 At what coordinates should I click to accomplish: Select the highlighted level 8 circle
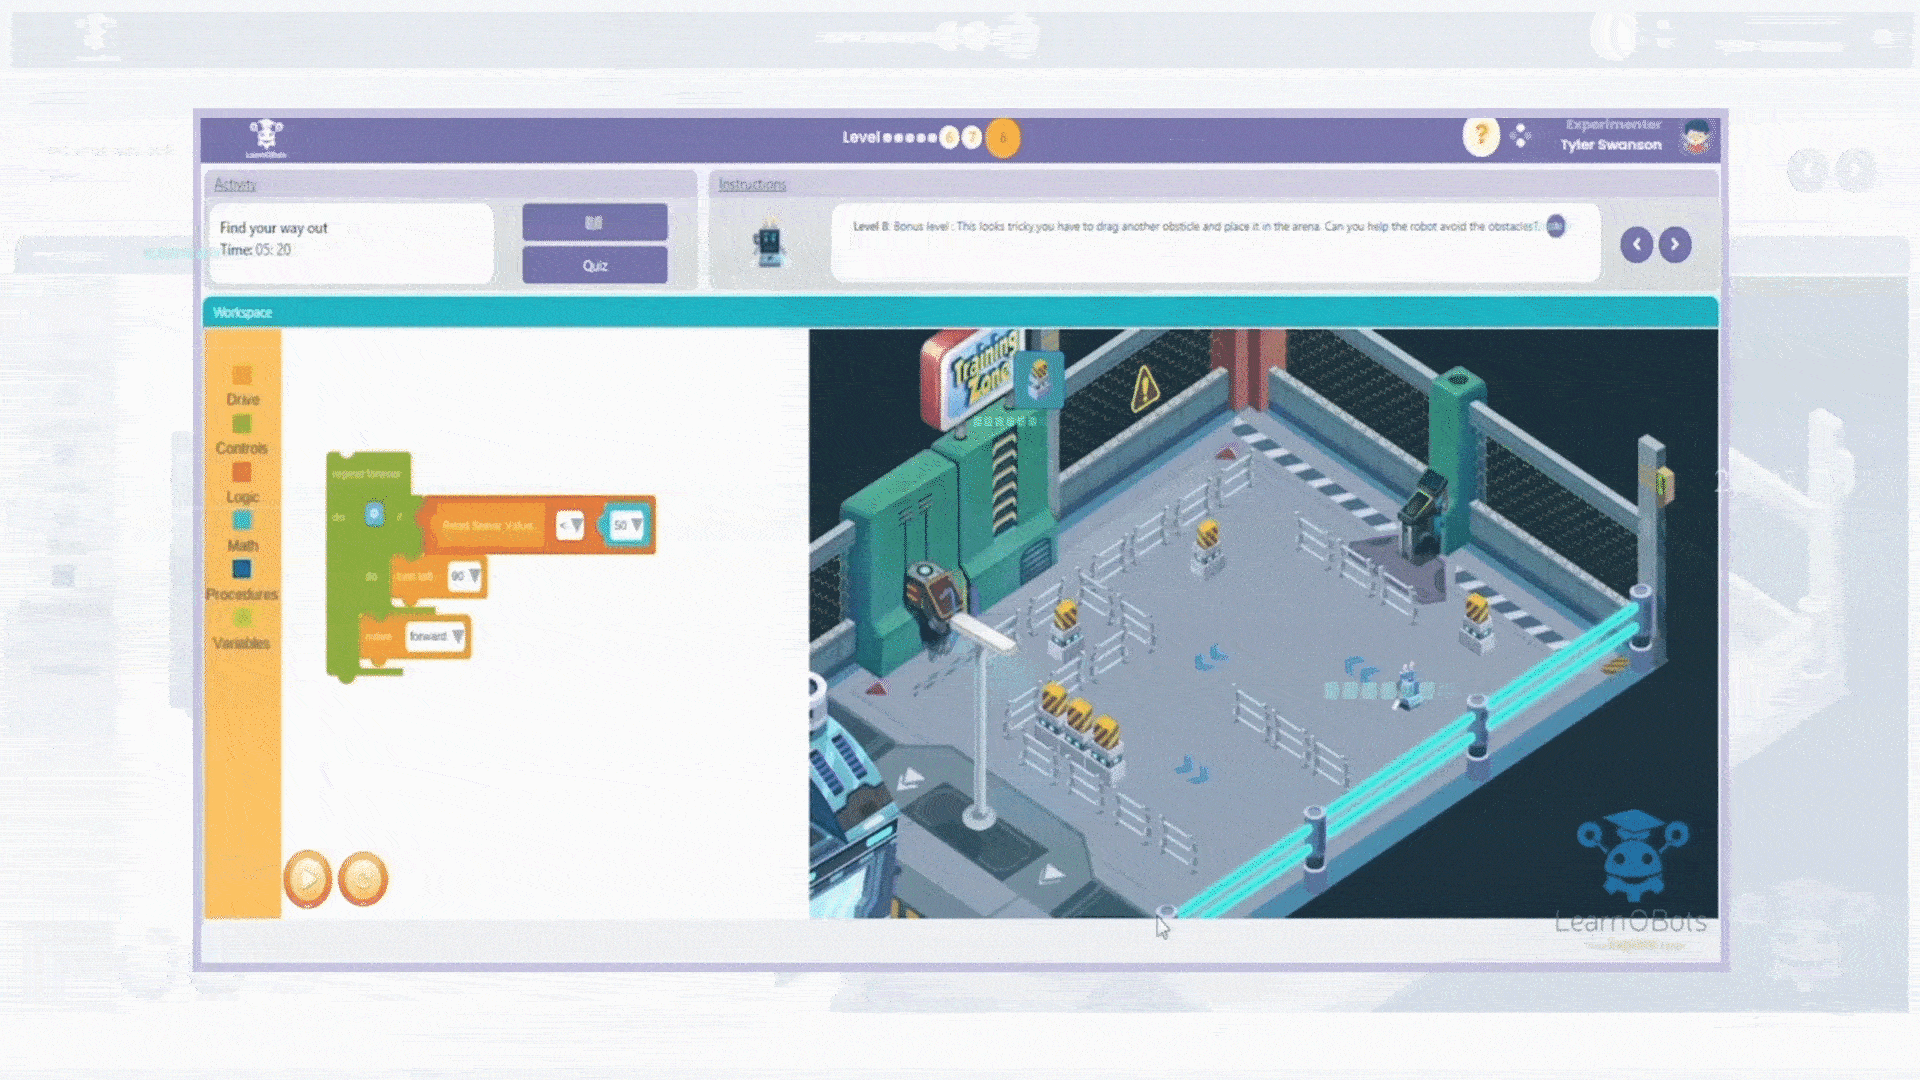pyautogui.click(x=1003, y=138)
